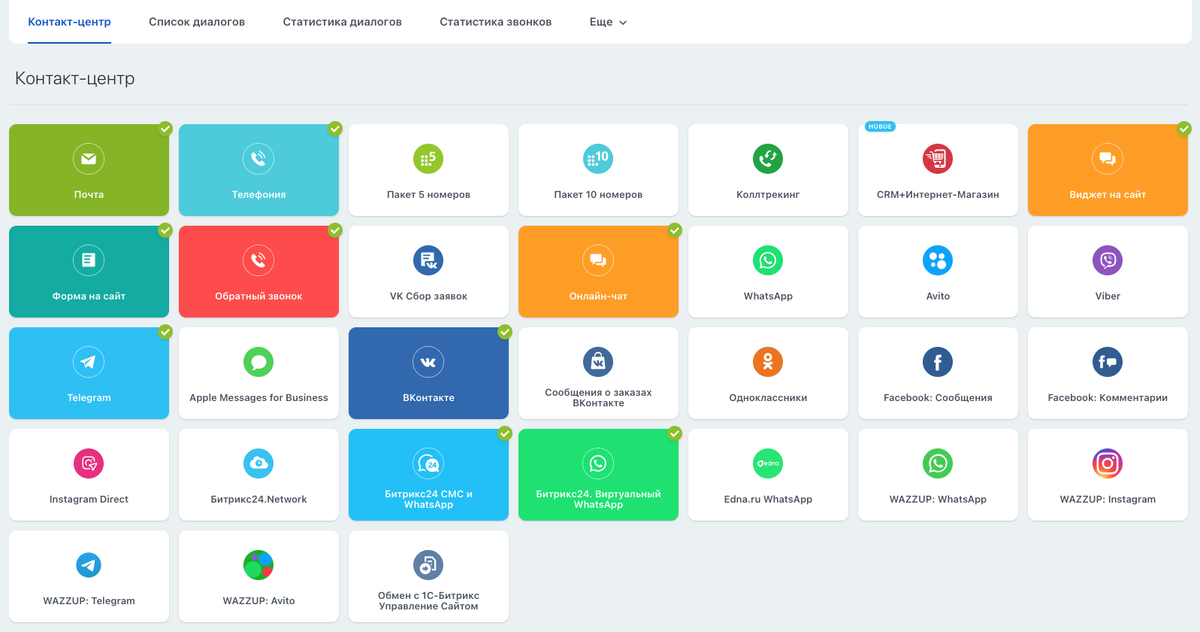Viewport: 1200px width, 632px height.
Task: Click the Битрикс24.Network label text
Action: point(258,499)
